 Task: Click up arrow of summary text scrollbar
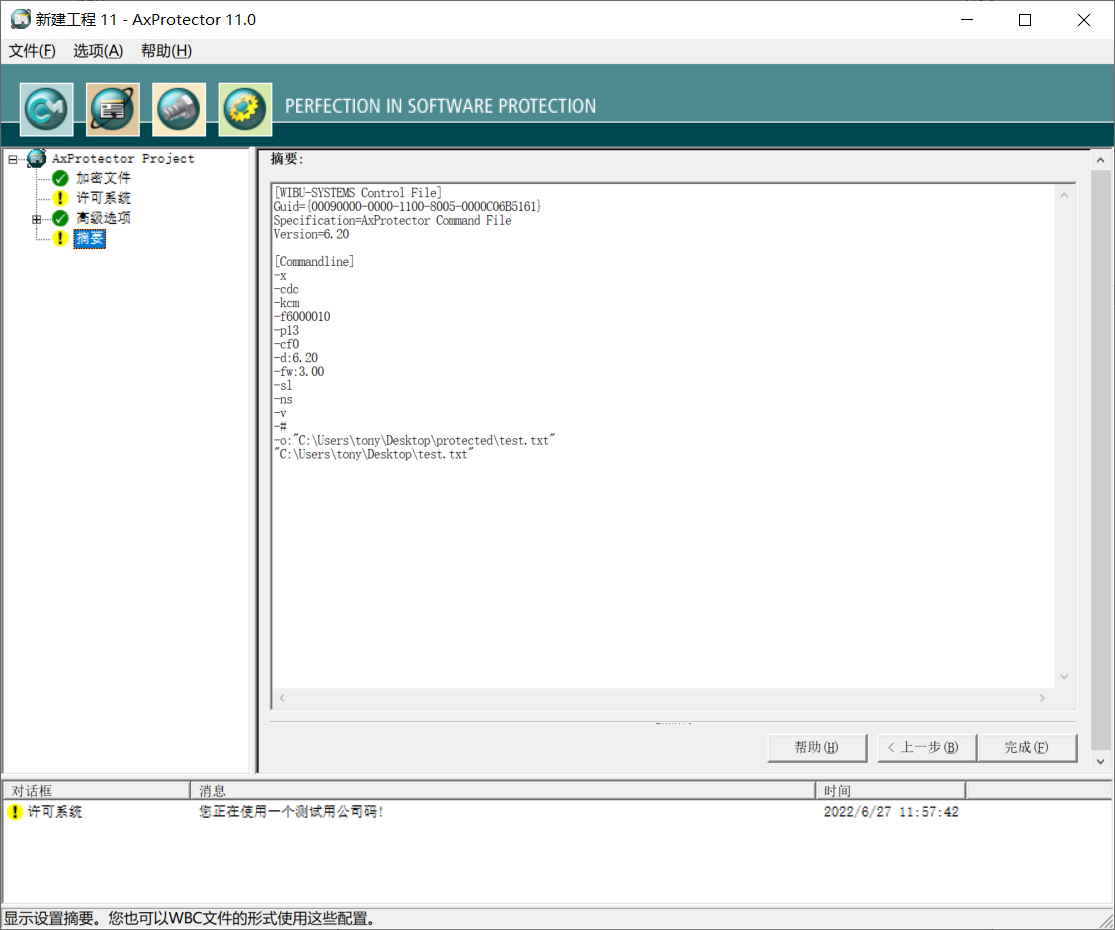pyautogui.click(x=1065, y=195)
